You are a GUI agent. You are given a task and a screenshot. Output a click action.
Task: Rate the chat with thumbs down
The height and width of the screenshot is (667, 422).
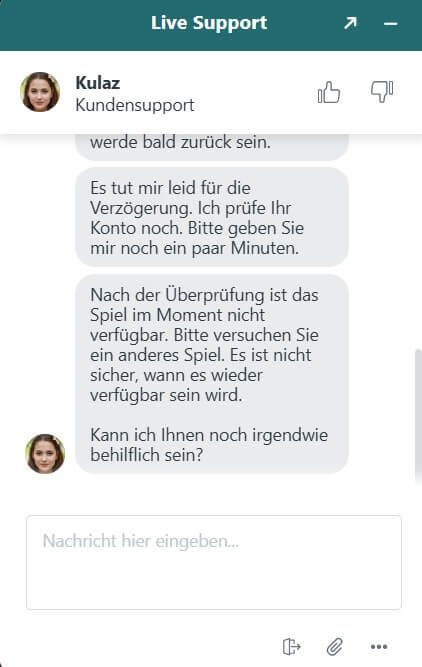point(382,91)
